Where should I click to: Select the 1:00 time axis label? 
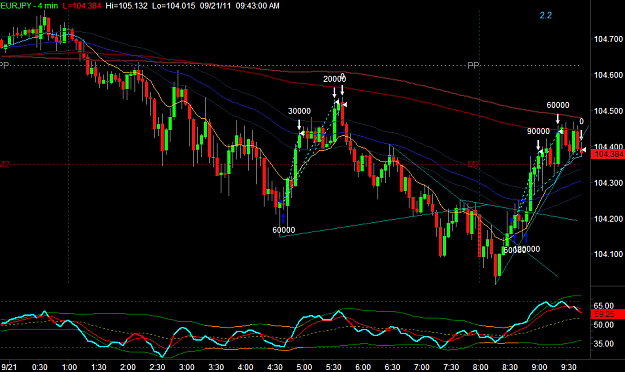pos(69,367)
